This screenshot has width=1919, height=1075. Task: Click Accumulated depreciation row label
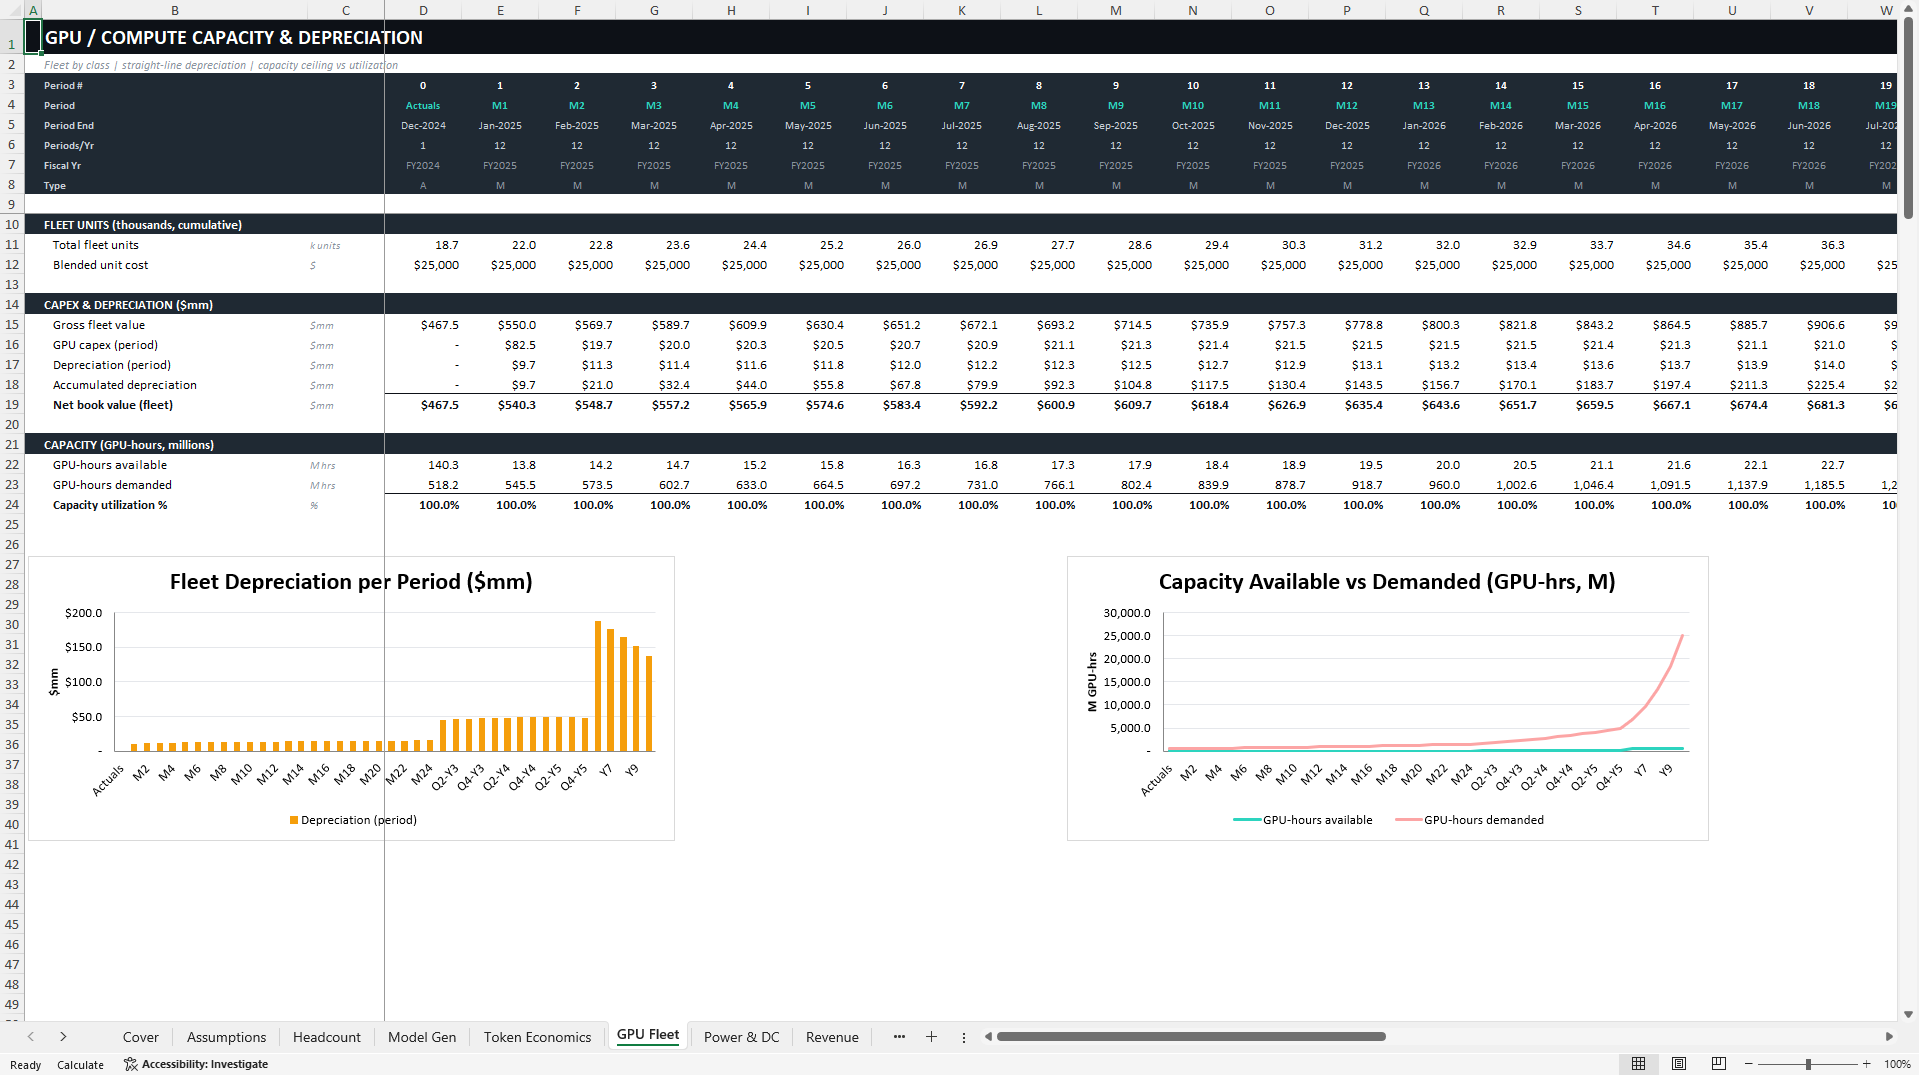125,385
